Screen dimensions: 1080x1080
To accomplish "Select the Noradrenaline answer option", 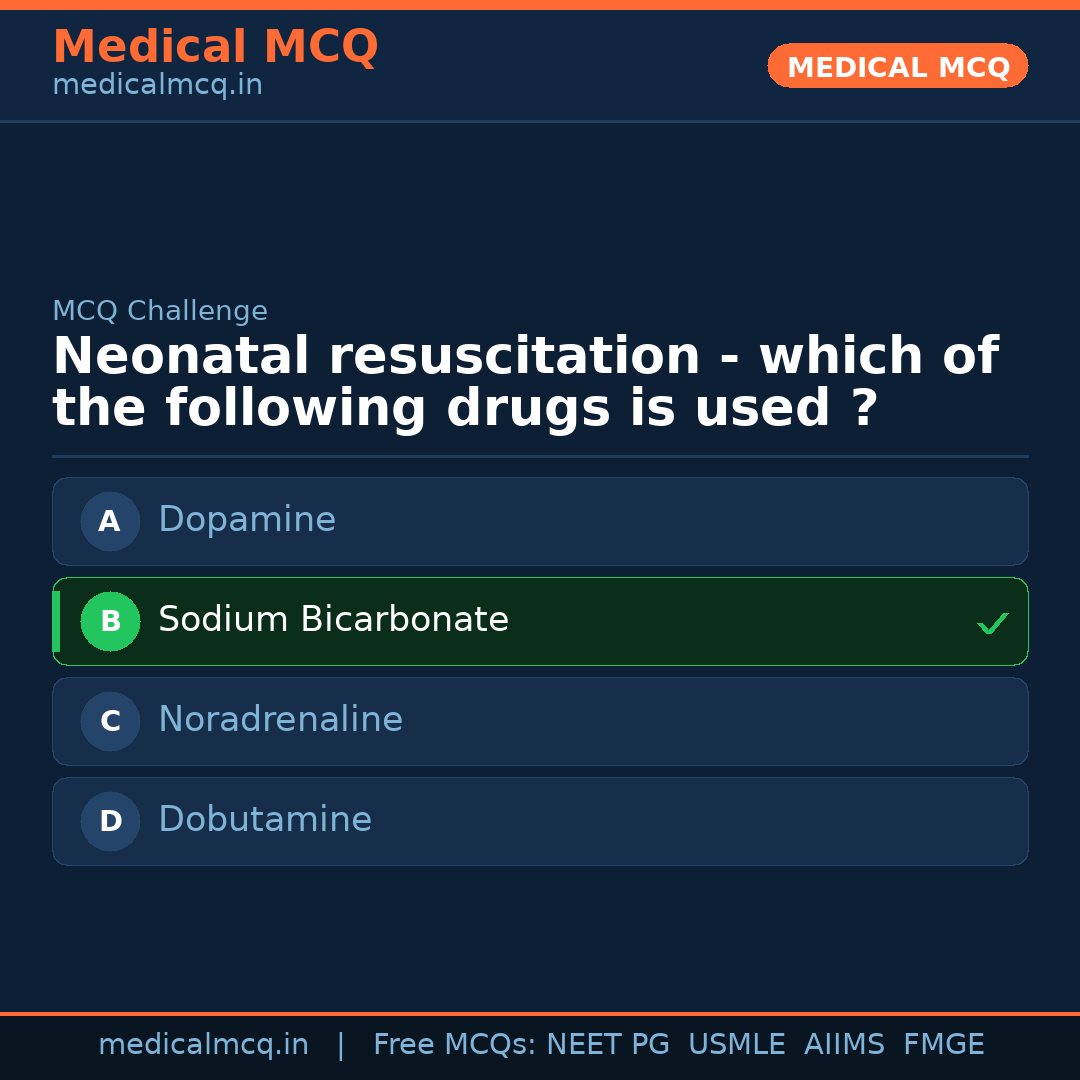I will (540, 721).
